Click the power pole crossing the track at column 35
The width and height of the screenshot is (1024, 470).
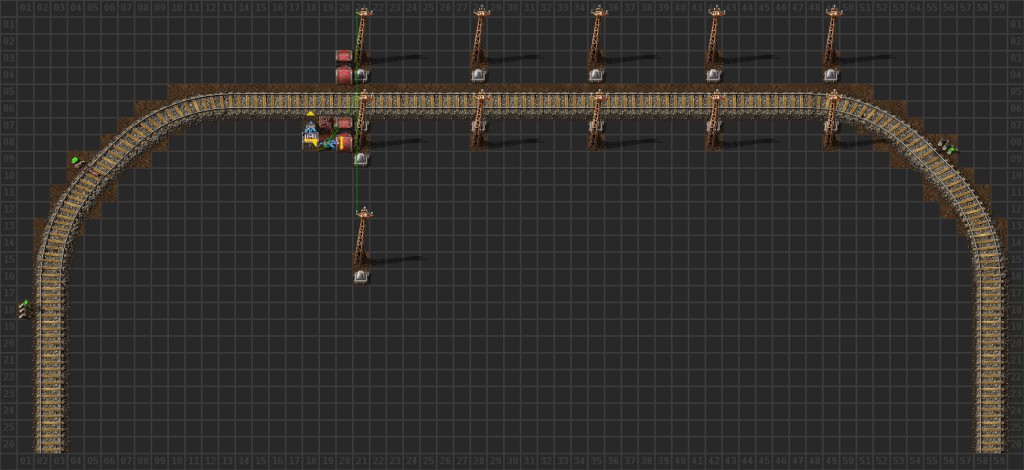point(597,121)
